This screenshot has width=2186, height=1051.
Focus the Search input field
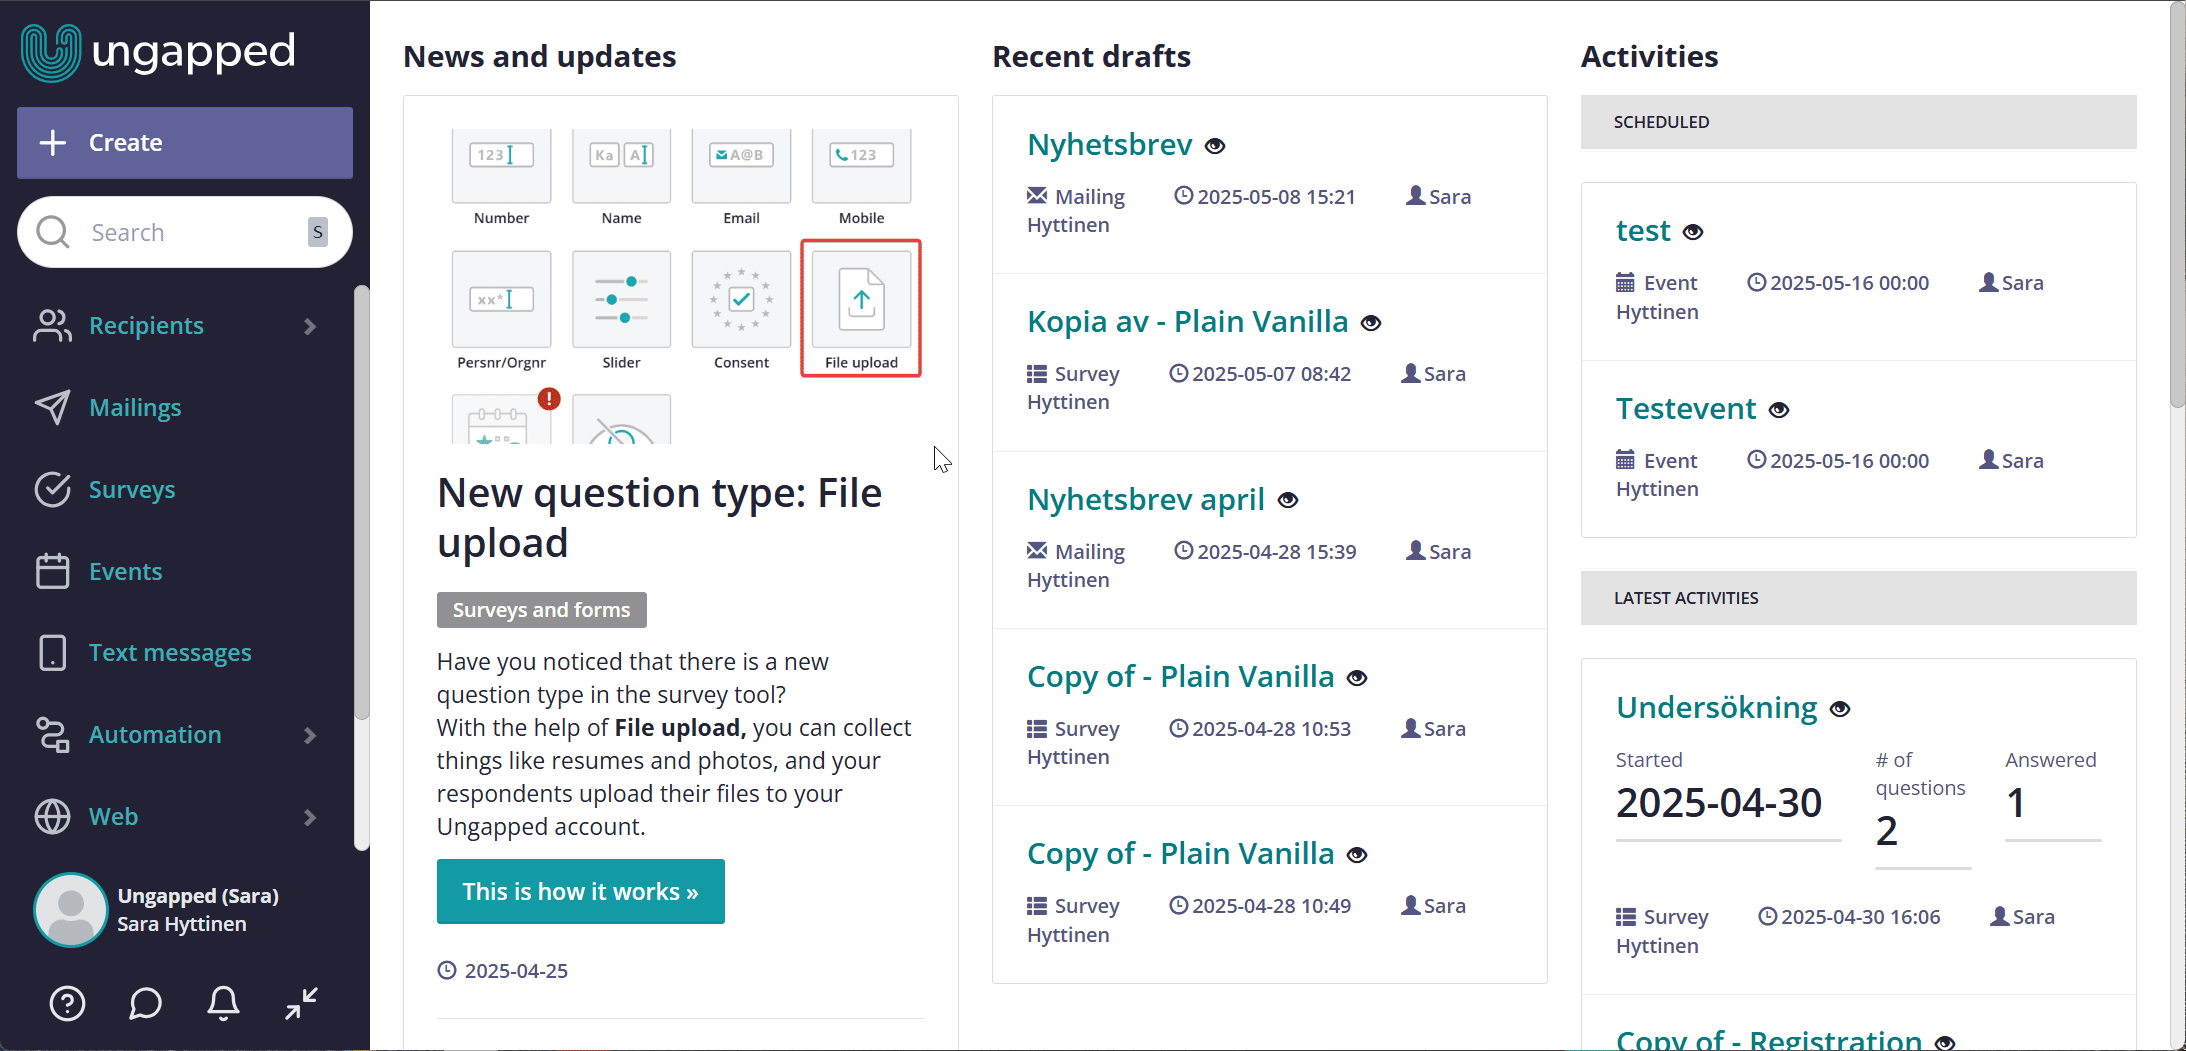185,232
